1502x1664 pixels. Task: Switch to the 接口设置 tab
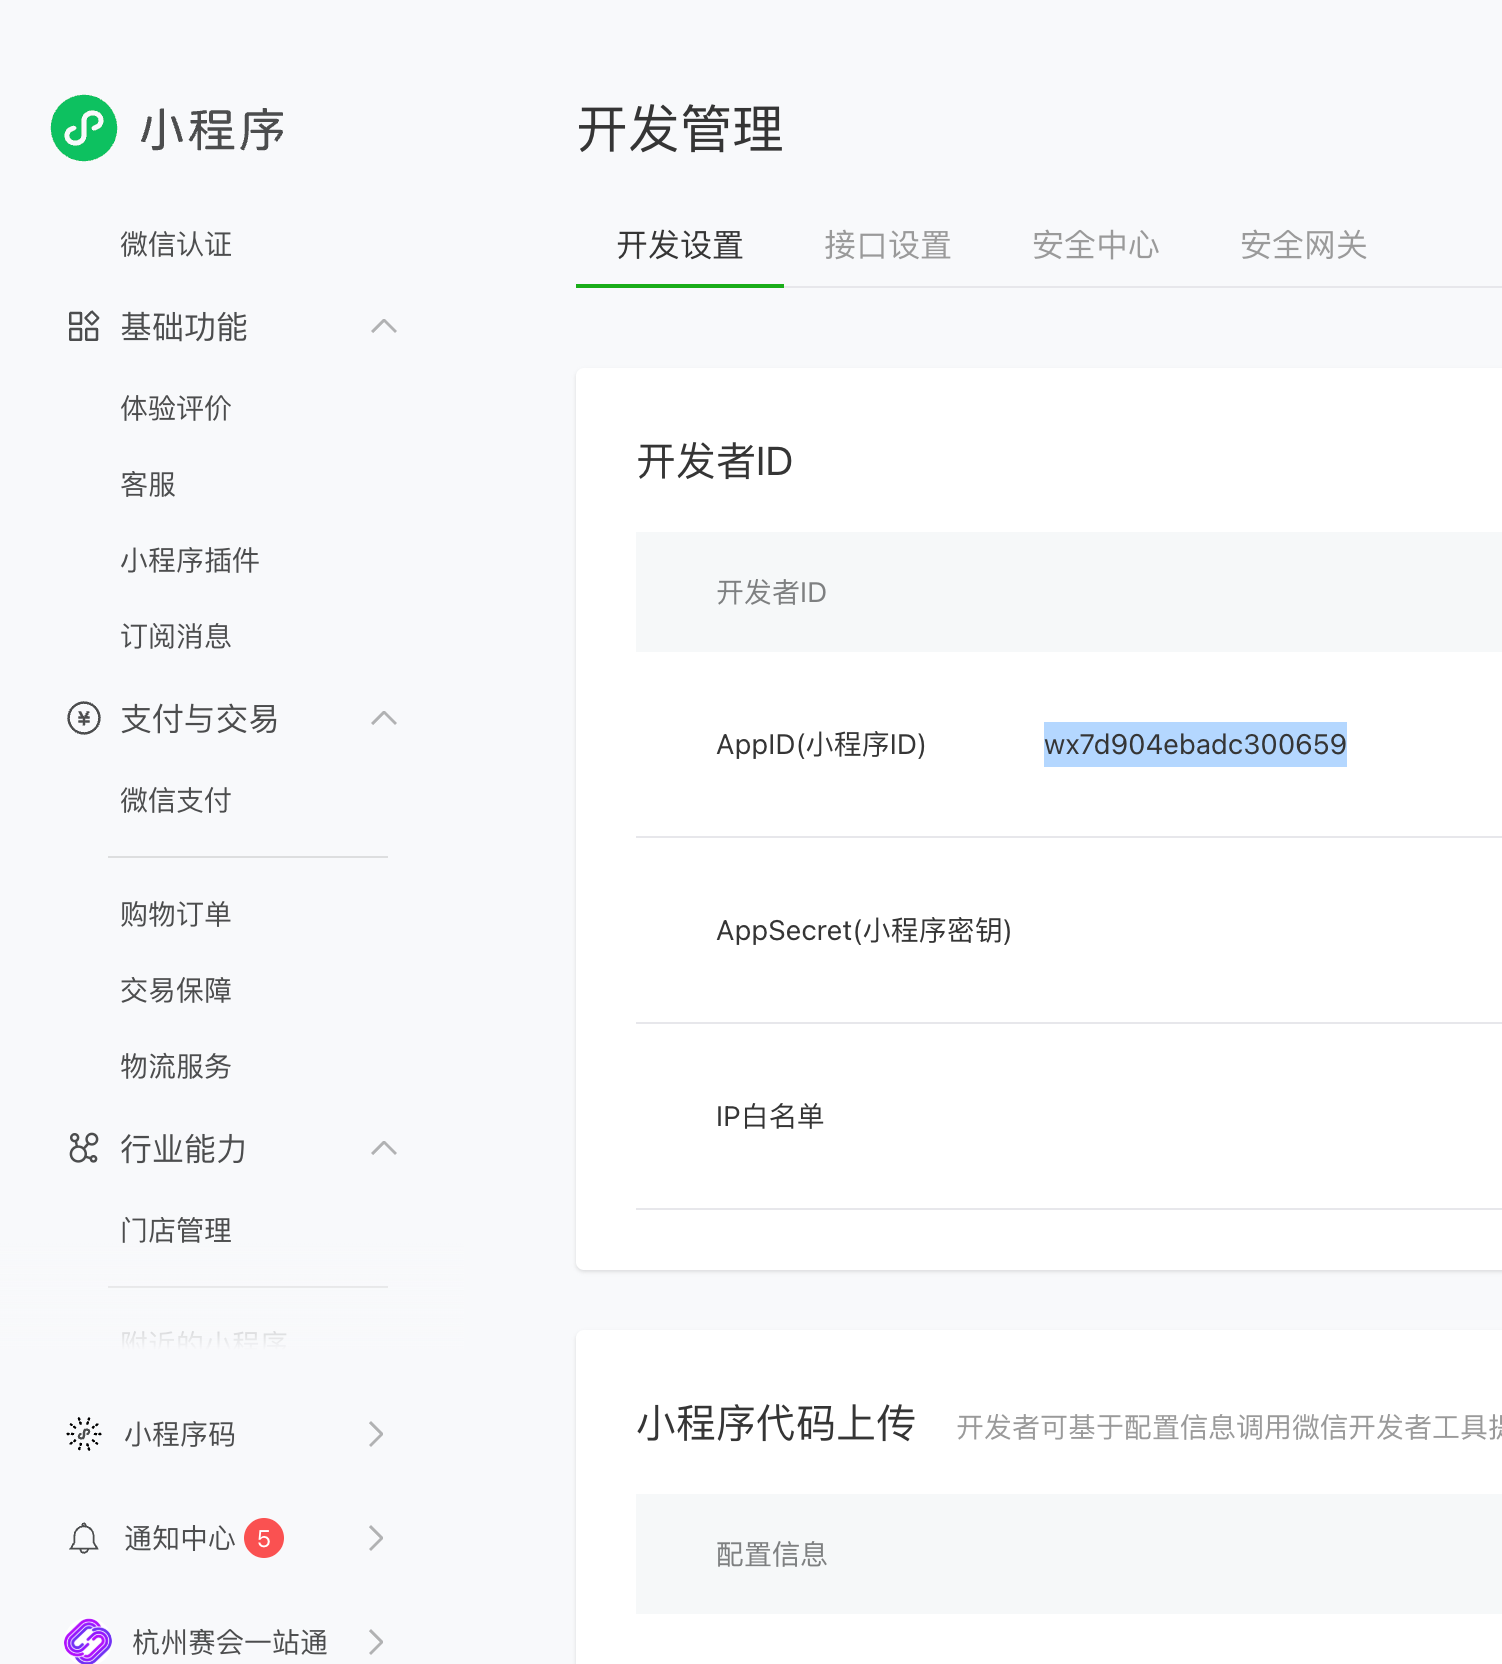(888, 245)
